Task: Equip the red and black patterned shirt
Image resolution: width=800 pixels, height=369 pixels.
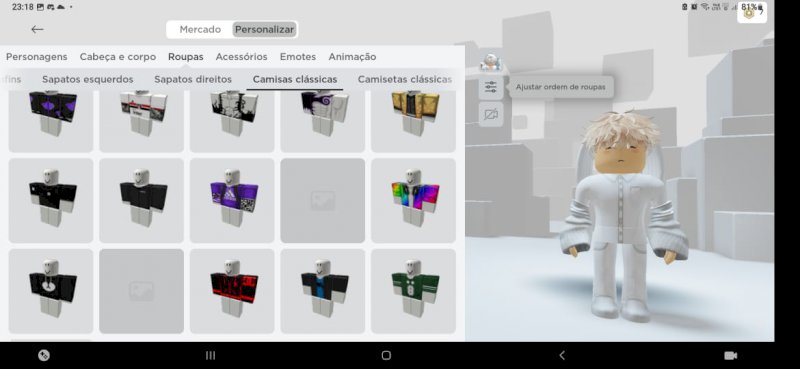Action: point(232,291)
